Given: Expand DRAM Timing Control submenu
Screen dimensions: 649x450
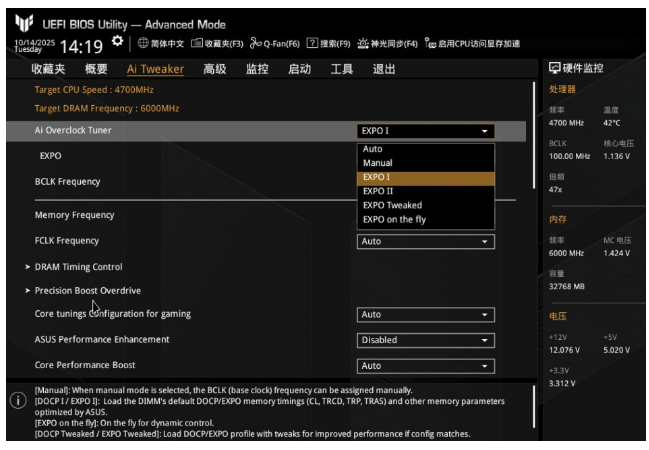Looking at the screenshot, I should [x=78, y=267].
